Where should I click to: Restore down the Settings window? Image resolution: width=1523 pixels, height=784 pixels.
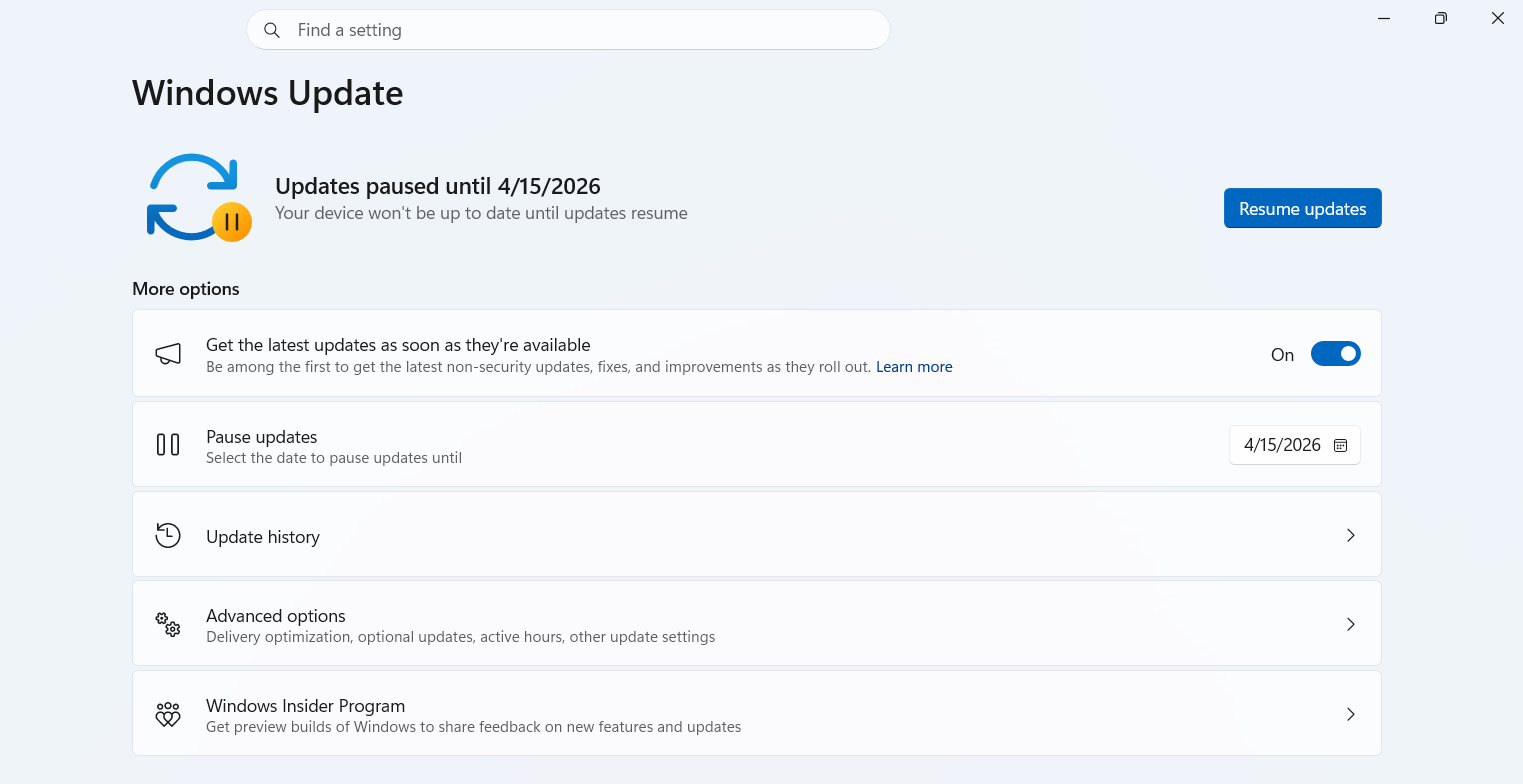point(1440,18)
